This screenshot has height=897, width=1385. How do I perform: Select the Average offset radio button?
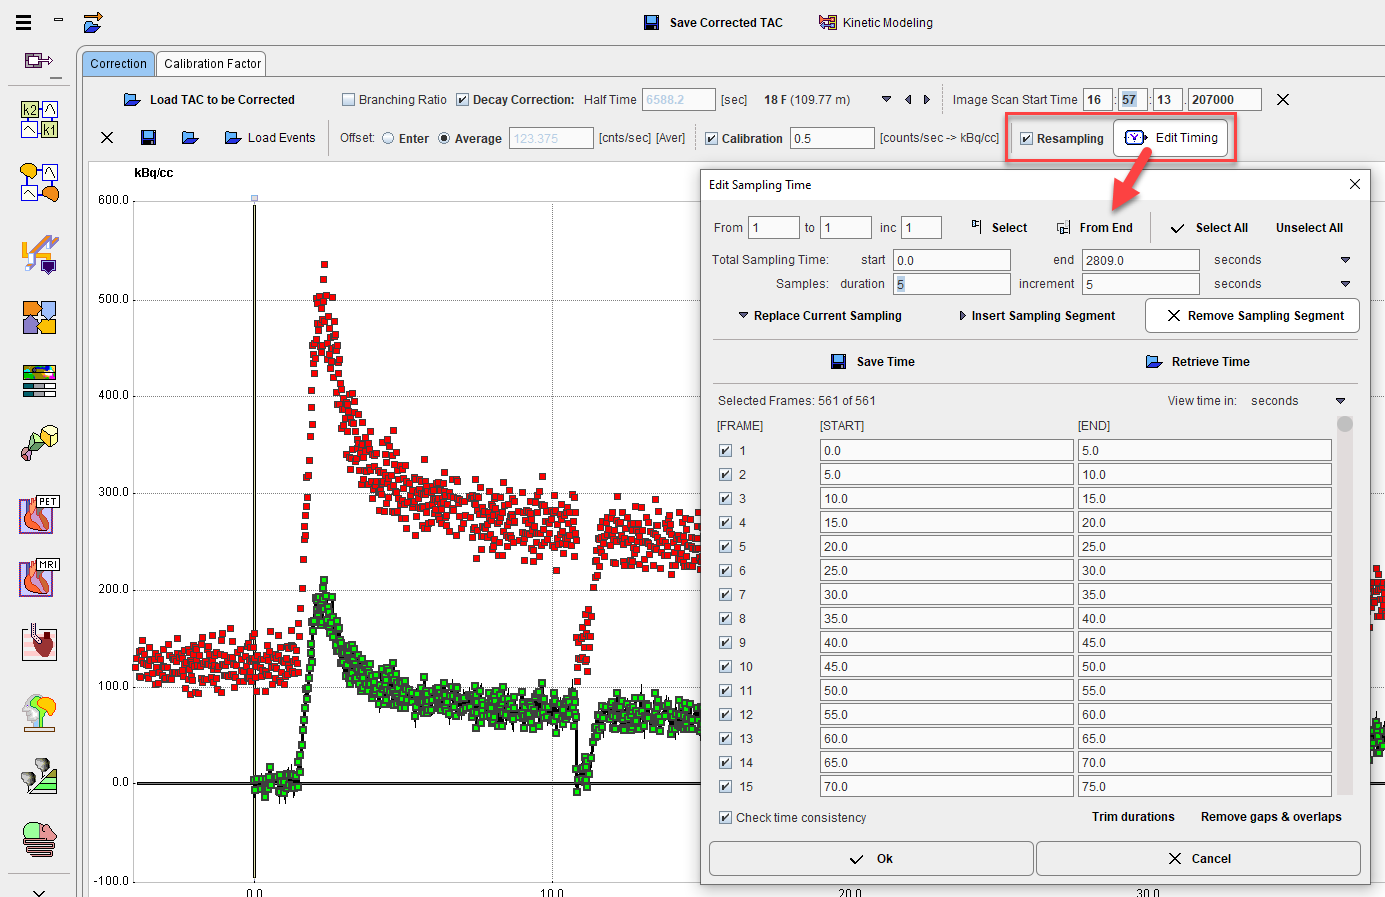click(444, 139)
